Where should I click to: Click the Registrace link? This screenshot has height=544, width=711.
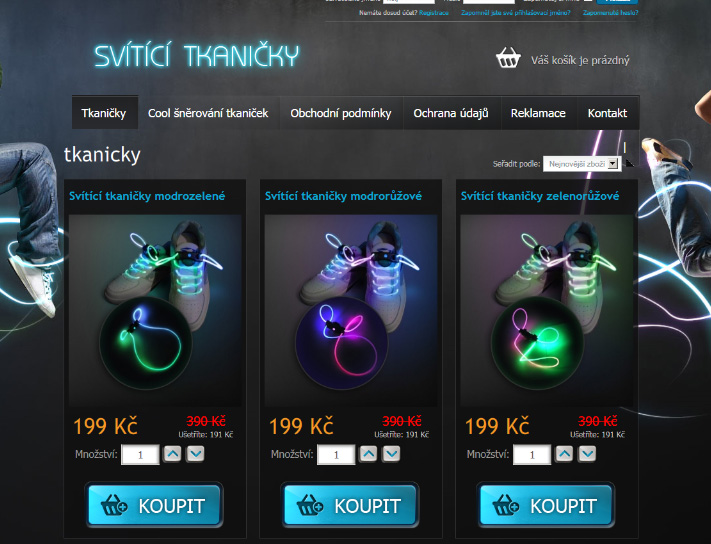click(433, 13)
